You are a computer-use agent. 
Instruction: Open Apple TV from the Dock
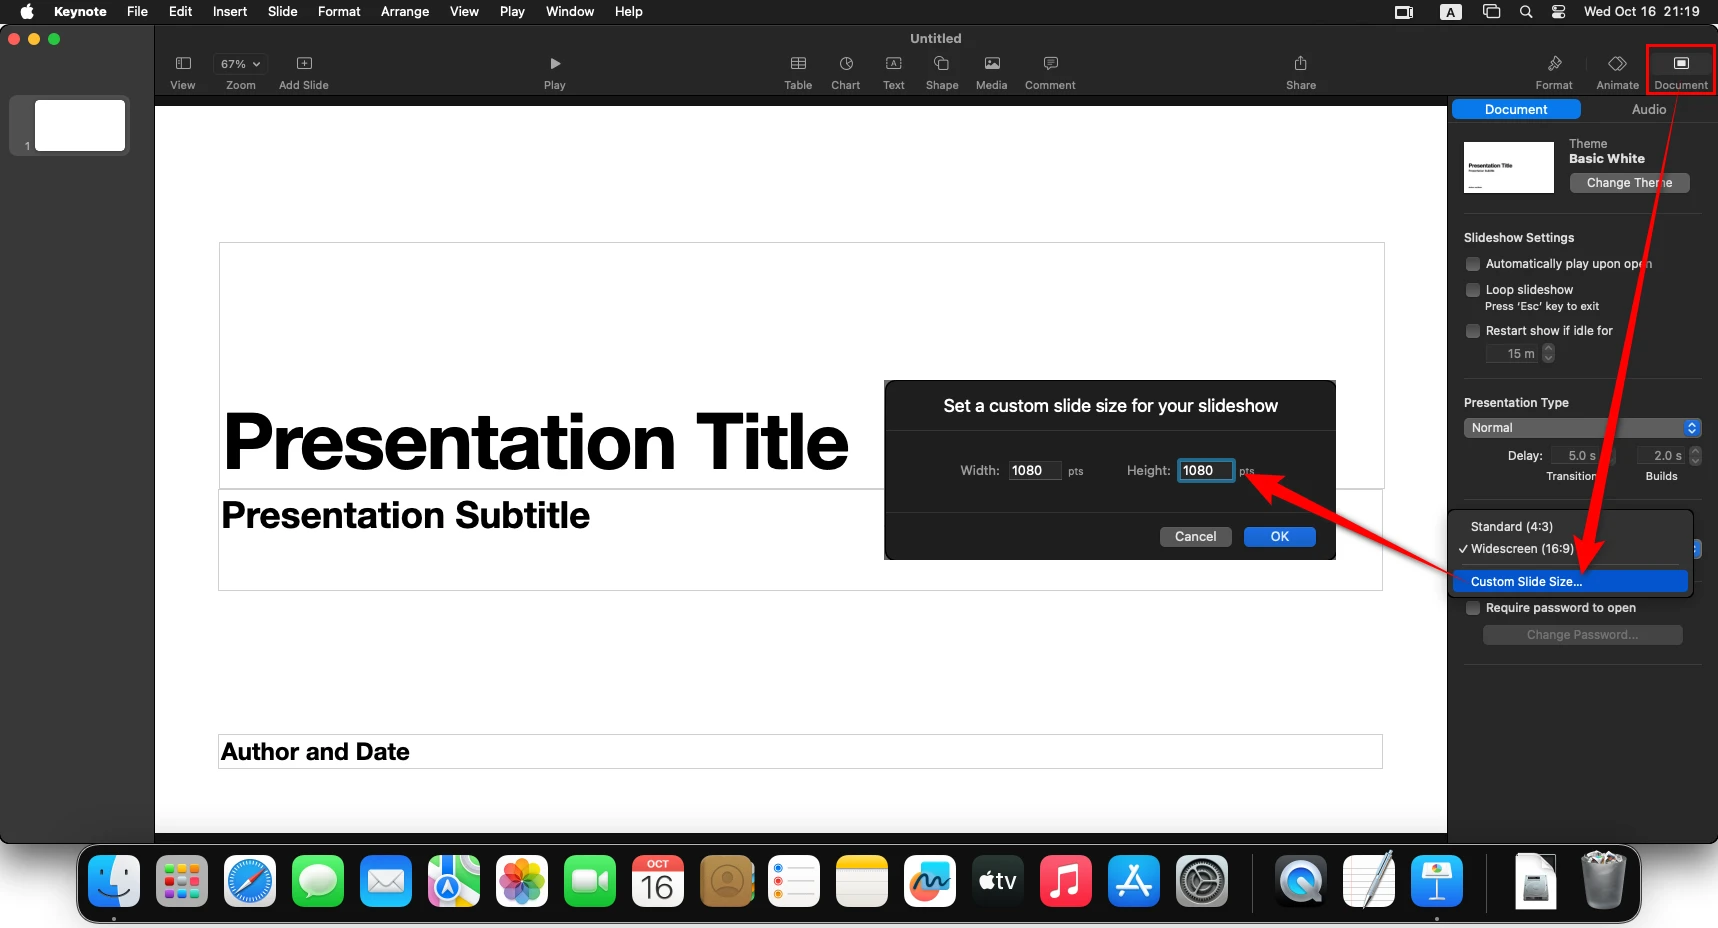point(998,881)
